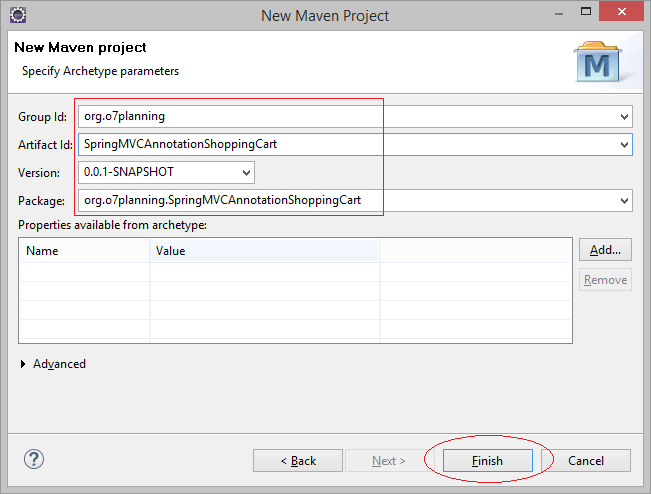The width and height of the screenshot is (651, 494).
Task: Click the Group Id label
Action: [x=42, y=117]
